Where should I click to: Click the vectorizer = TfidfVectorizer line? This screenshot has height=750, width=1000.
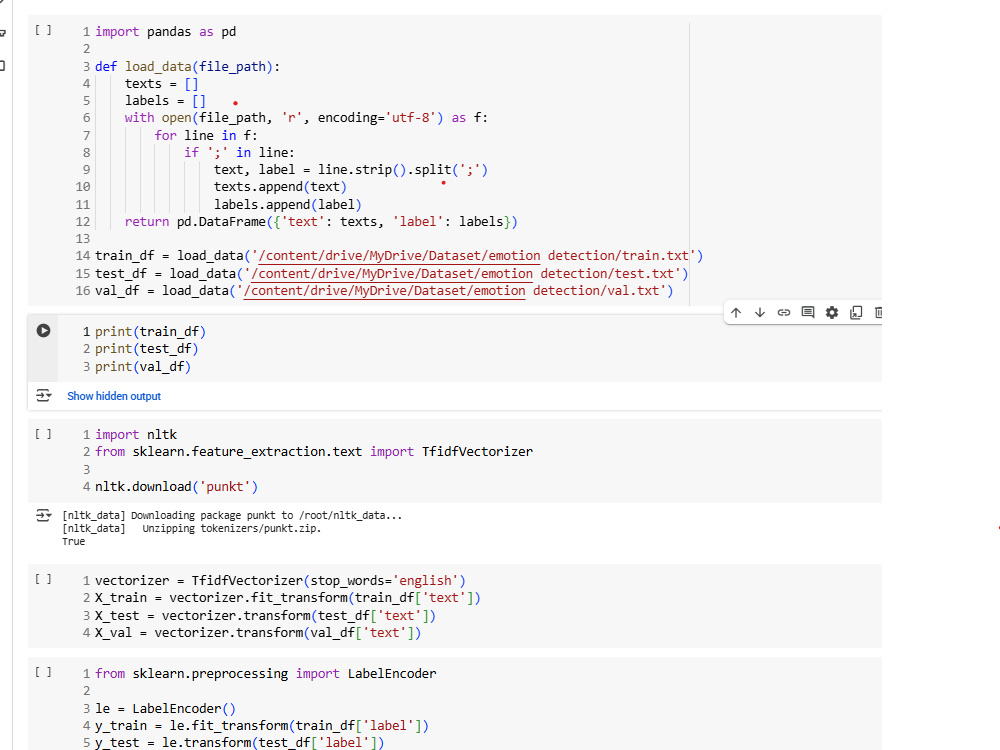[x=281, y=580]
